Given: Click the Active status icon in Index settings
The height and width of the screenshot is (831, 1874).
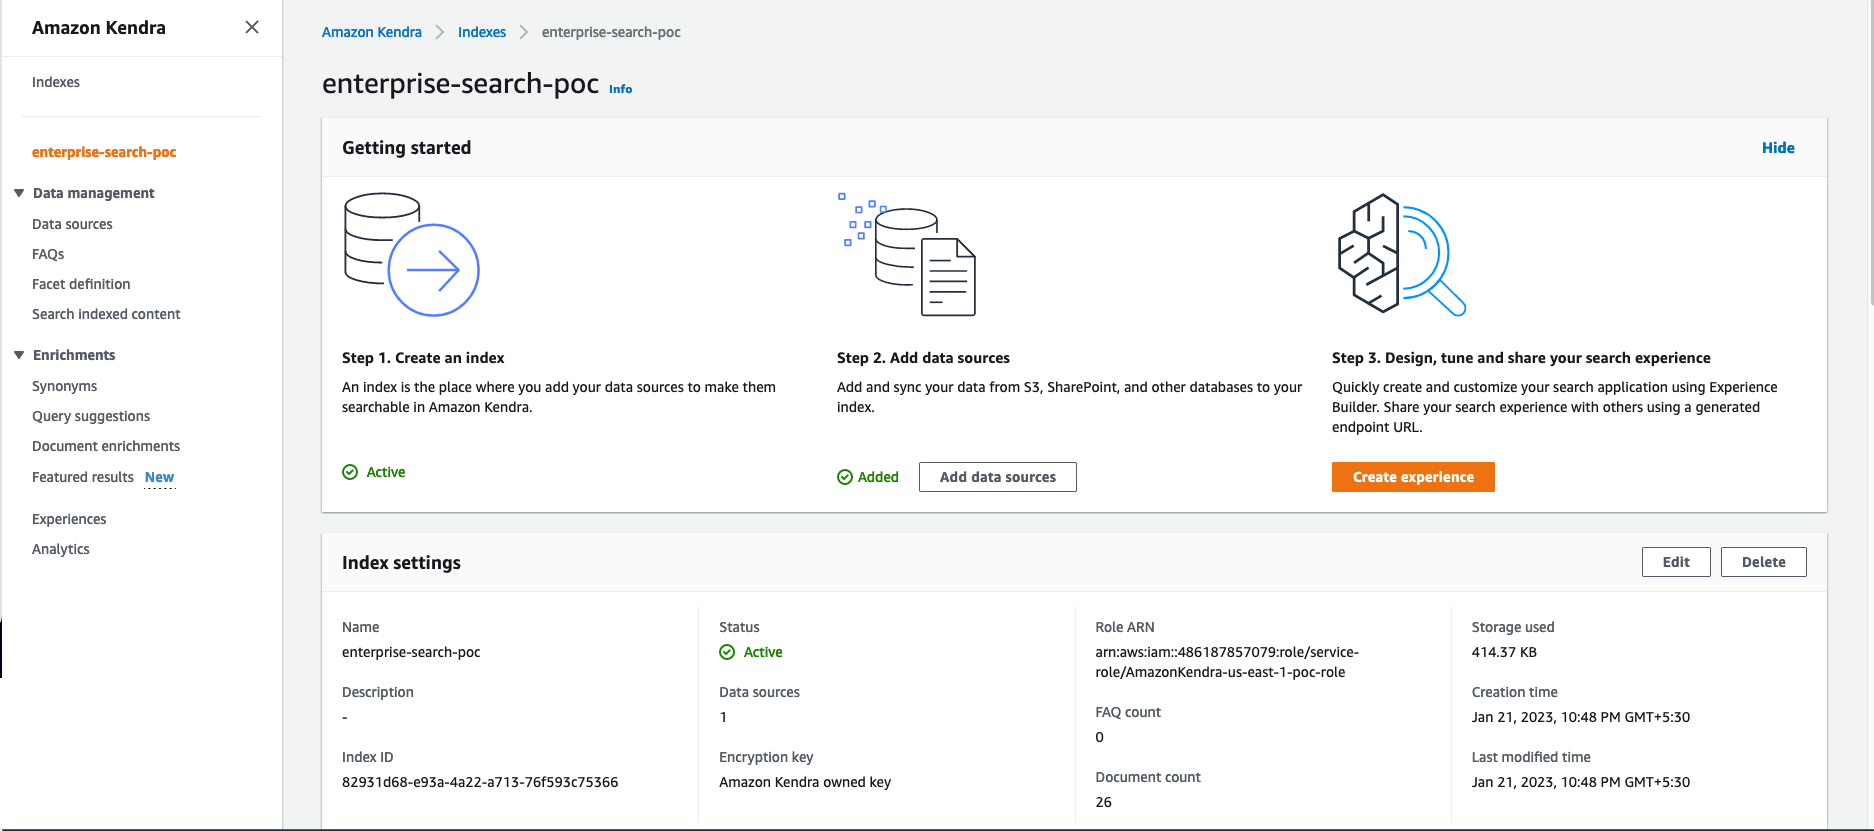Looking at the screenshot, I should click(727, 652).
